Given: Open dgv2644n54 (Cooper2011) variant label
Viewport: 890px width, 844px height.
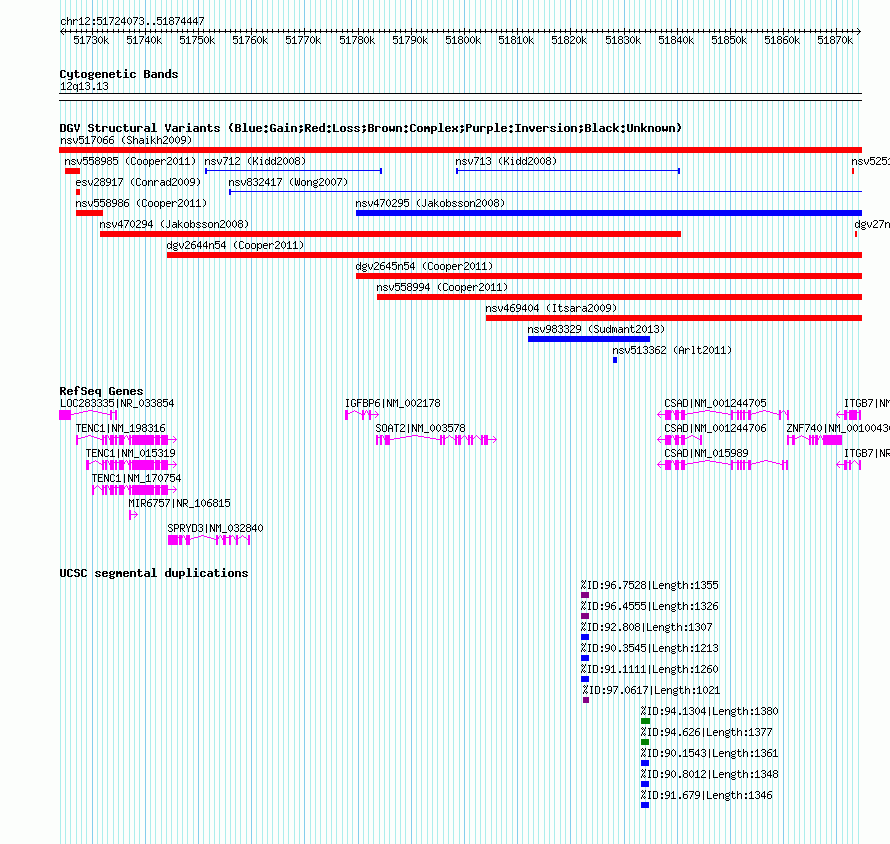Looking at the screenshot, I should coord(235,245).
